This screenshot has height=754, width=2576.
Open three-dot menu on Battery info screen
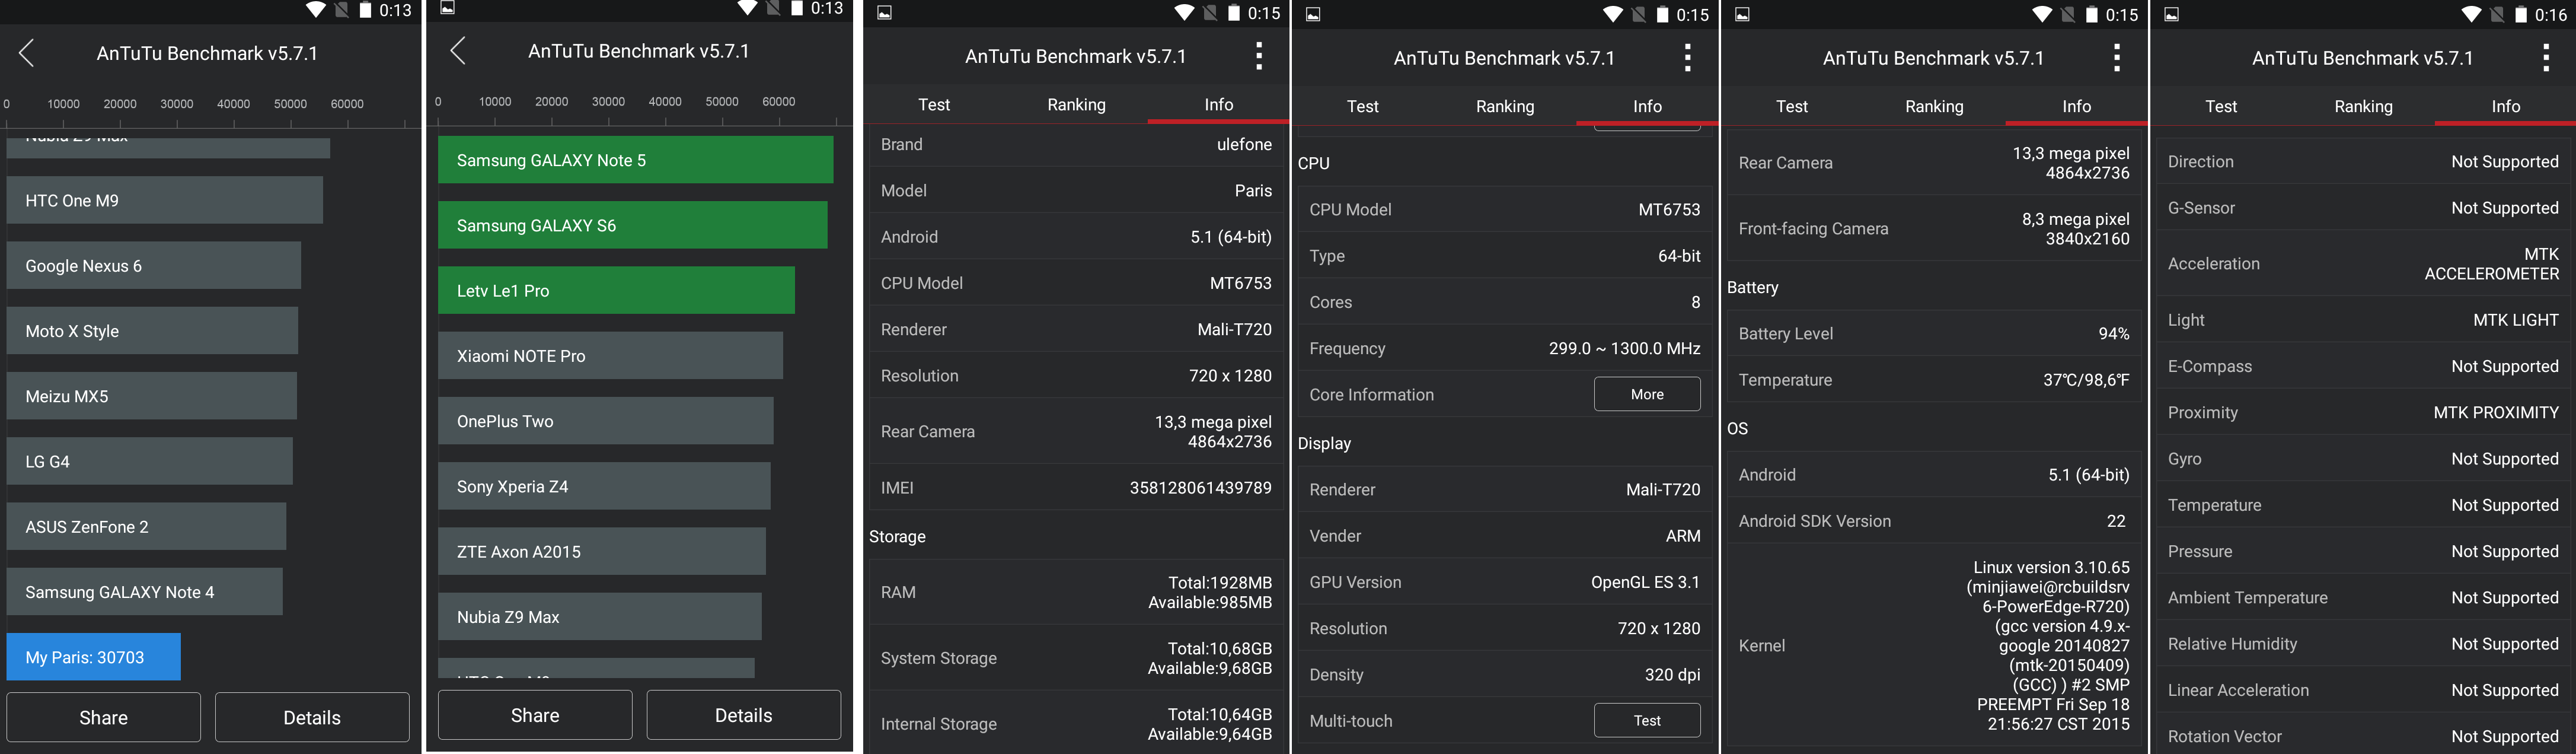pos(2117,58)
